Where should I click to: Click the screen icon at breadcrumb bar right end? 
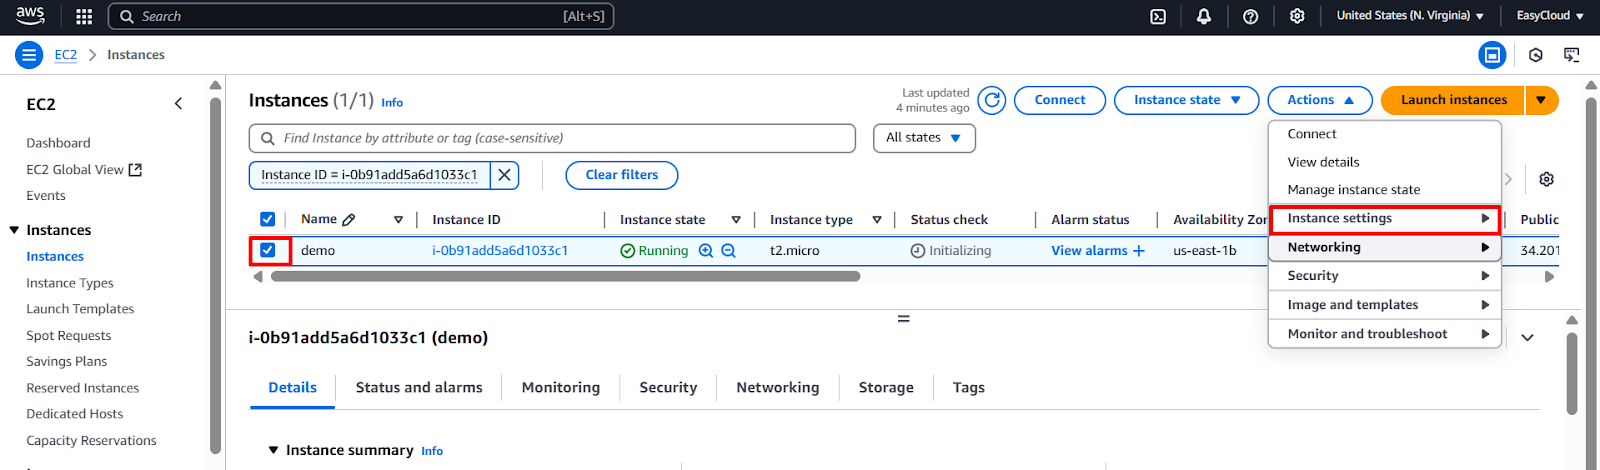(1572, 55)
